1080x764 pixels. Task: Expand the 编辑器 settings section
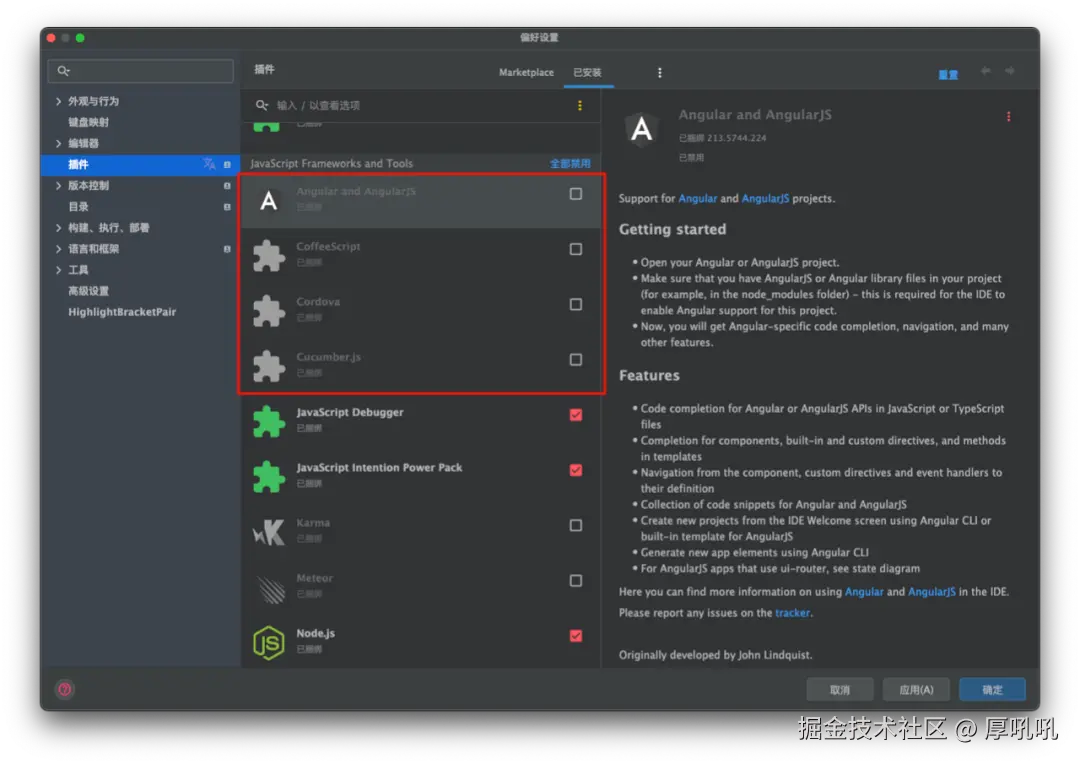coord(59,143)
